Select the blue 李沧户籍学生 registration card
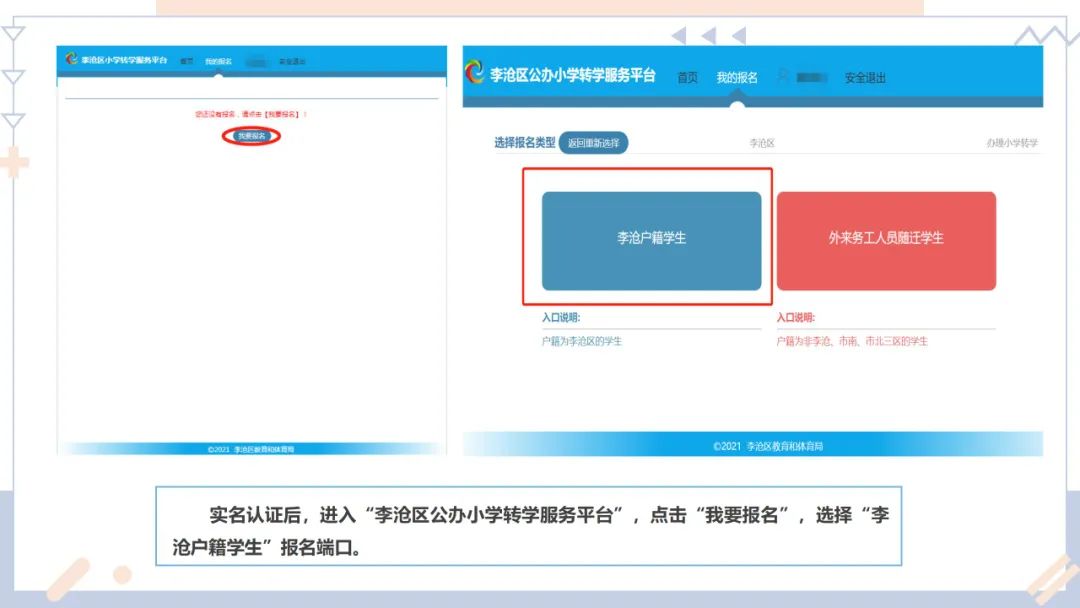This screenshot has width=1080, height=608. 653,240
